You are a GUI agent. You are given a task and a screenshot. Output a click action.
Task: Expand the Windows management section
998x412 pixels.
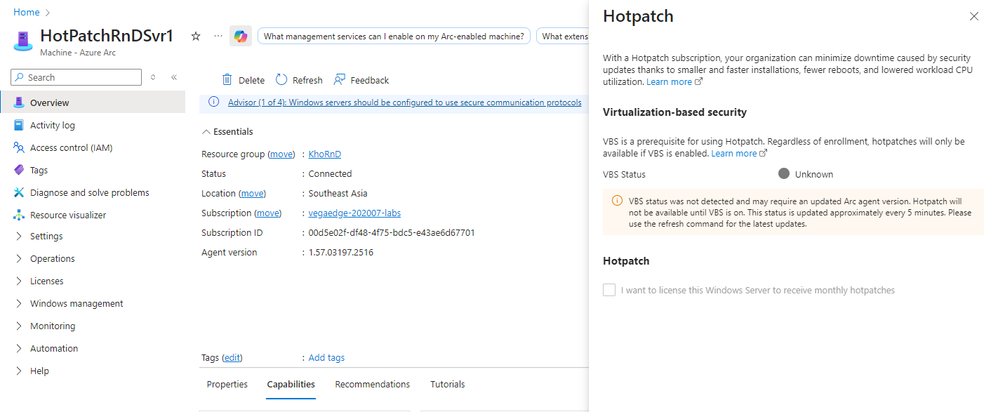19,304
